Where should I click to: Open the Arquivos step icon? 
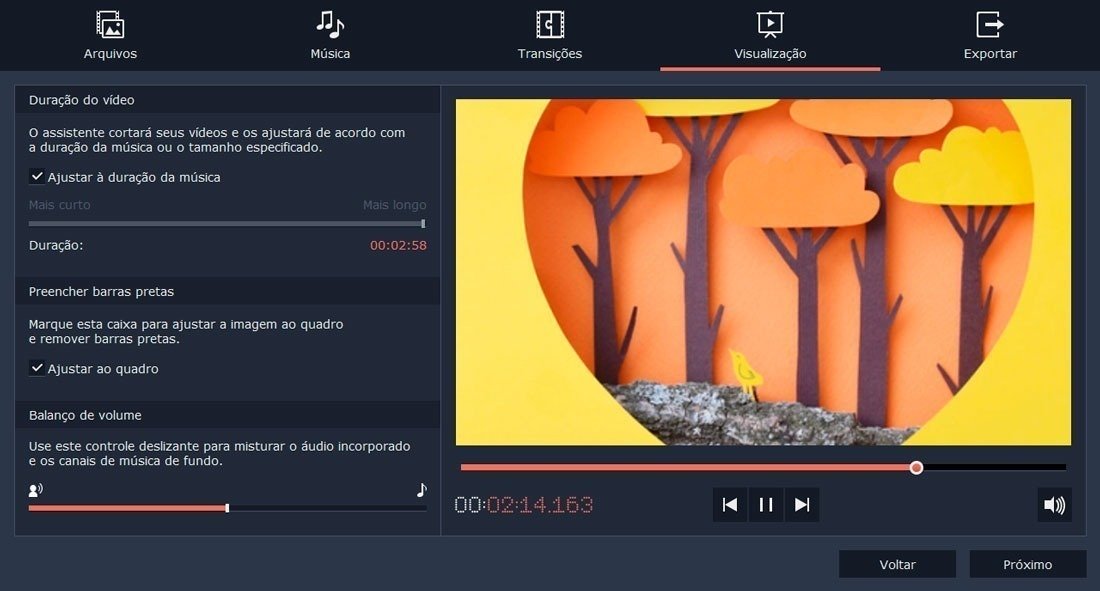click(110, 25)
